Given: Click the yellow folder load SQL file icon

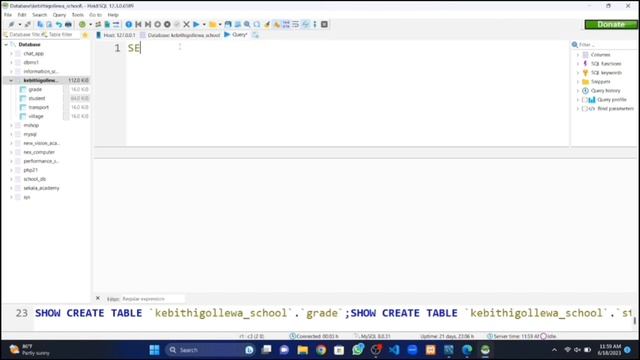Looking at the screenshot, I should click(x=213, y=24).
